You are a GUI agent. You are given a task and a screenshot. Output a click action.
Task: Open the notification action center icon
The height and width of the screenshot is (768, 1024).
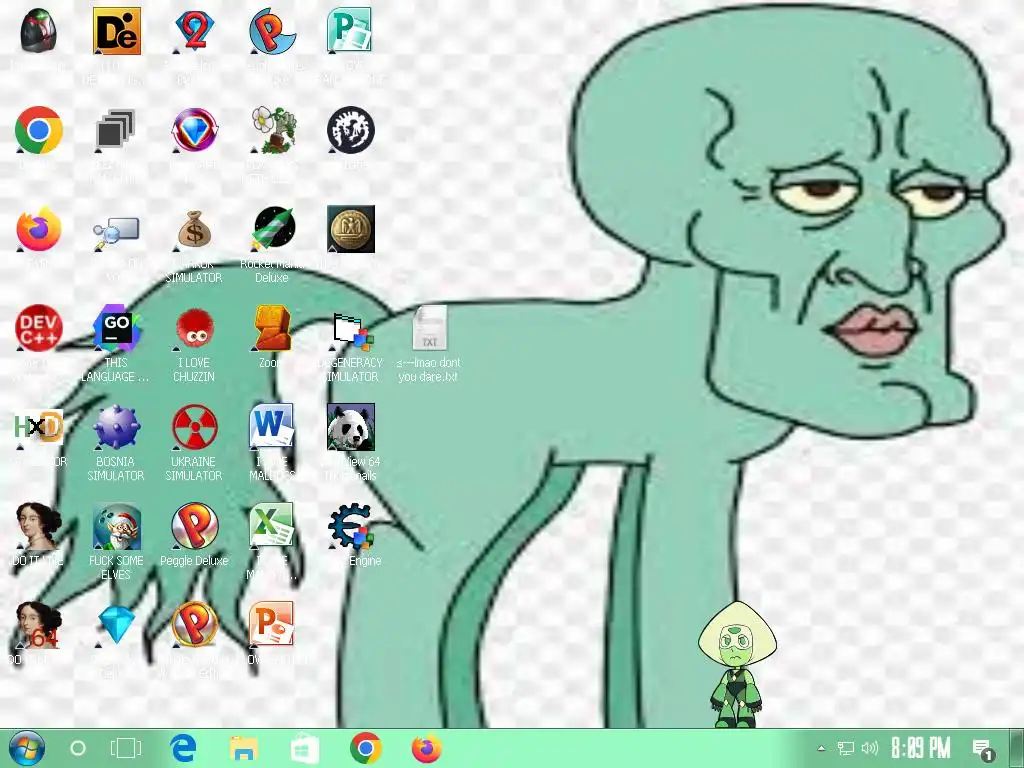983,750
